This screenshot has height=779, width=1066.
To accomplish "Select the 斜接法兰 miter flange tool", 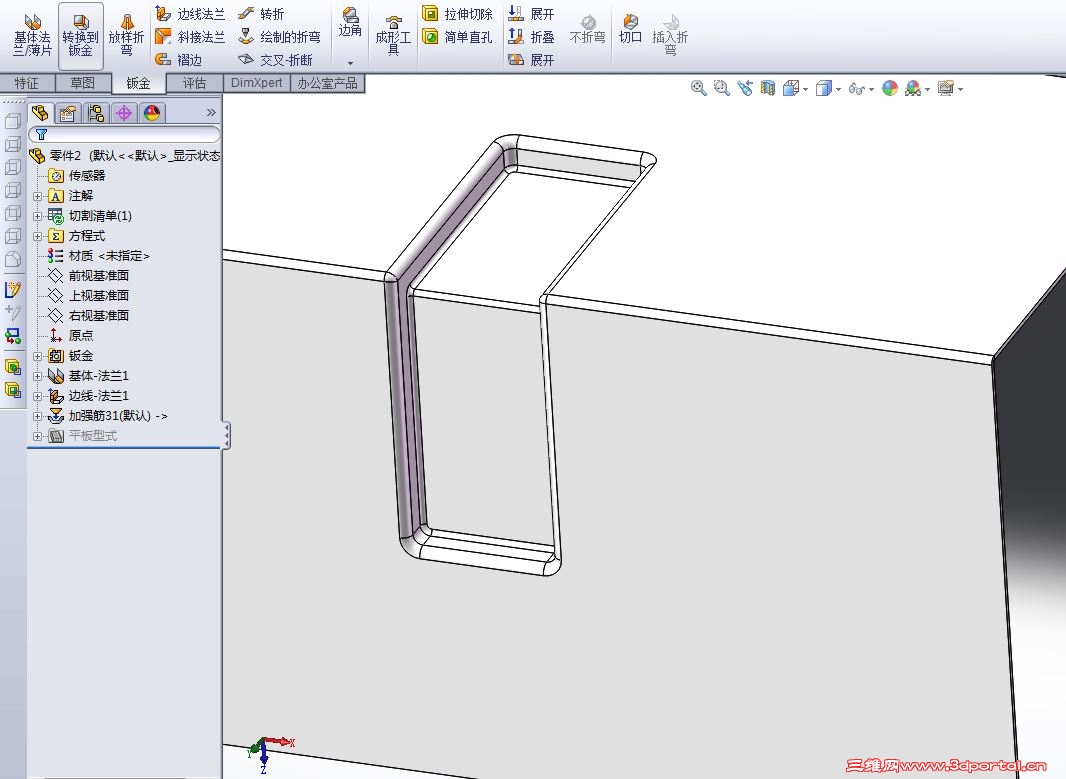I will click(x=190, y=37).
